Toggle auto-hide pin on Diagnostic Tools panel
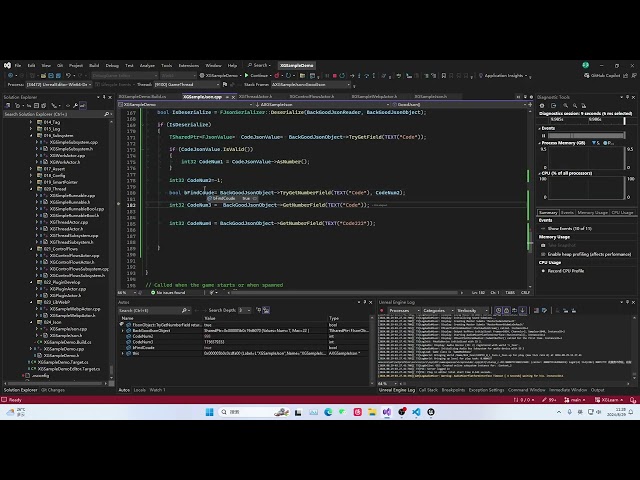 click(627, 97)
